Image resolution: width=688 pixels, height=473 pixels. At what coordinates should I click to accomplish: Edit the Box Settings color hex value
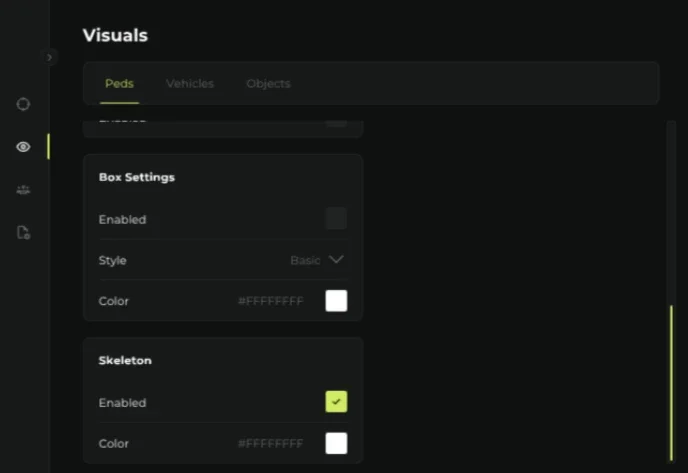270,301
